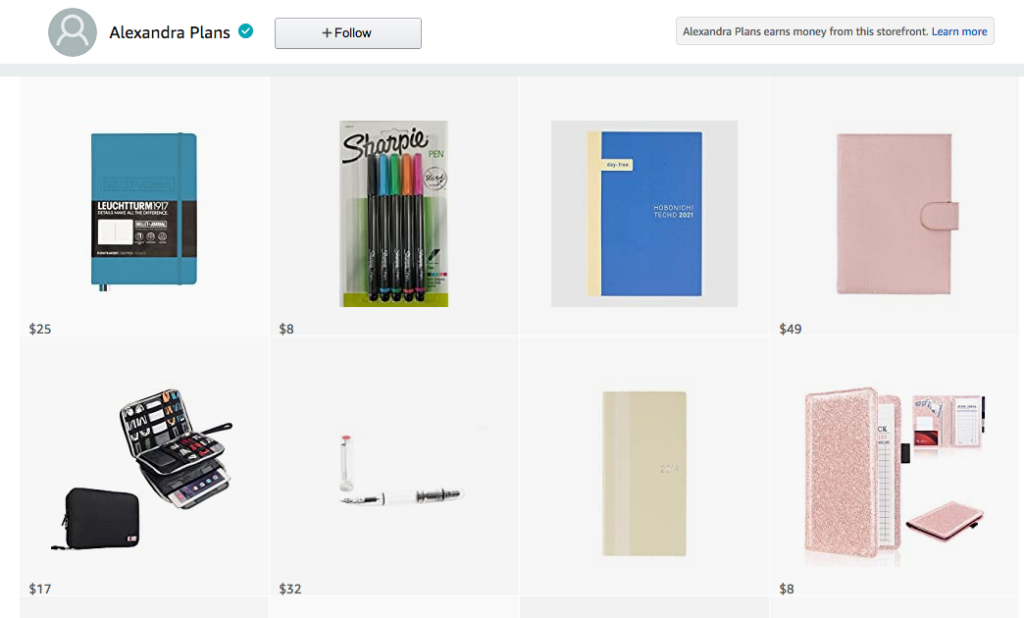1024x618 pixels.
Task: Click the $32 price under fountain pen
Action: [x=290, y=589]
